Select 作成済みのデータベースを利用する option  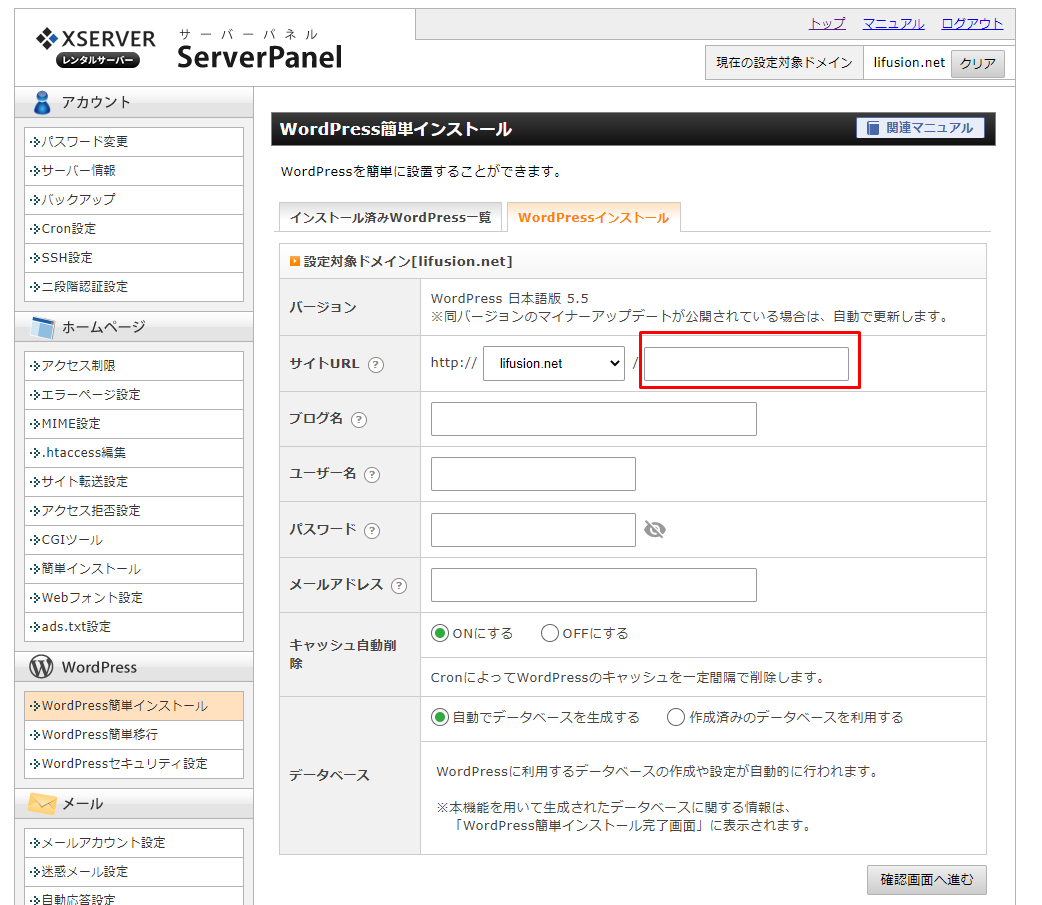click(676, 718)
